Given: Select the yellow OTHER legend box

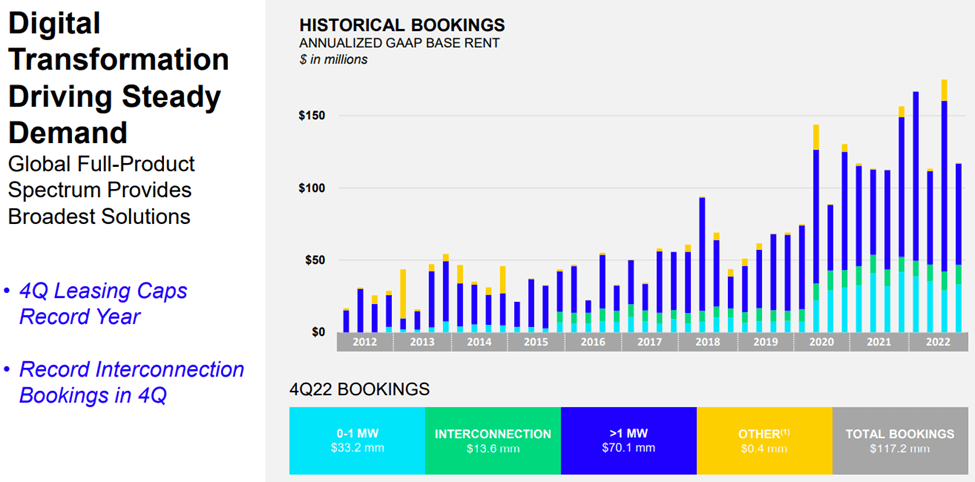Looking at the screenshot, I should (x=764, y=440).
